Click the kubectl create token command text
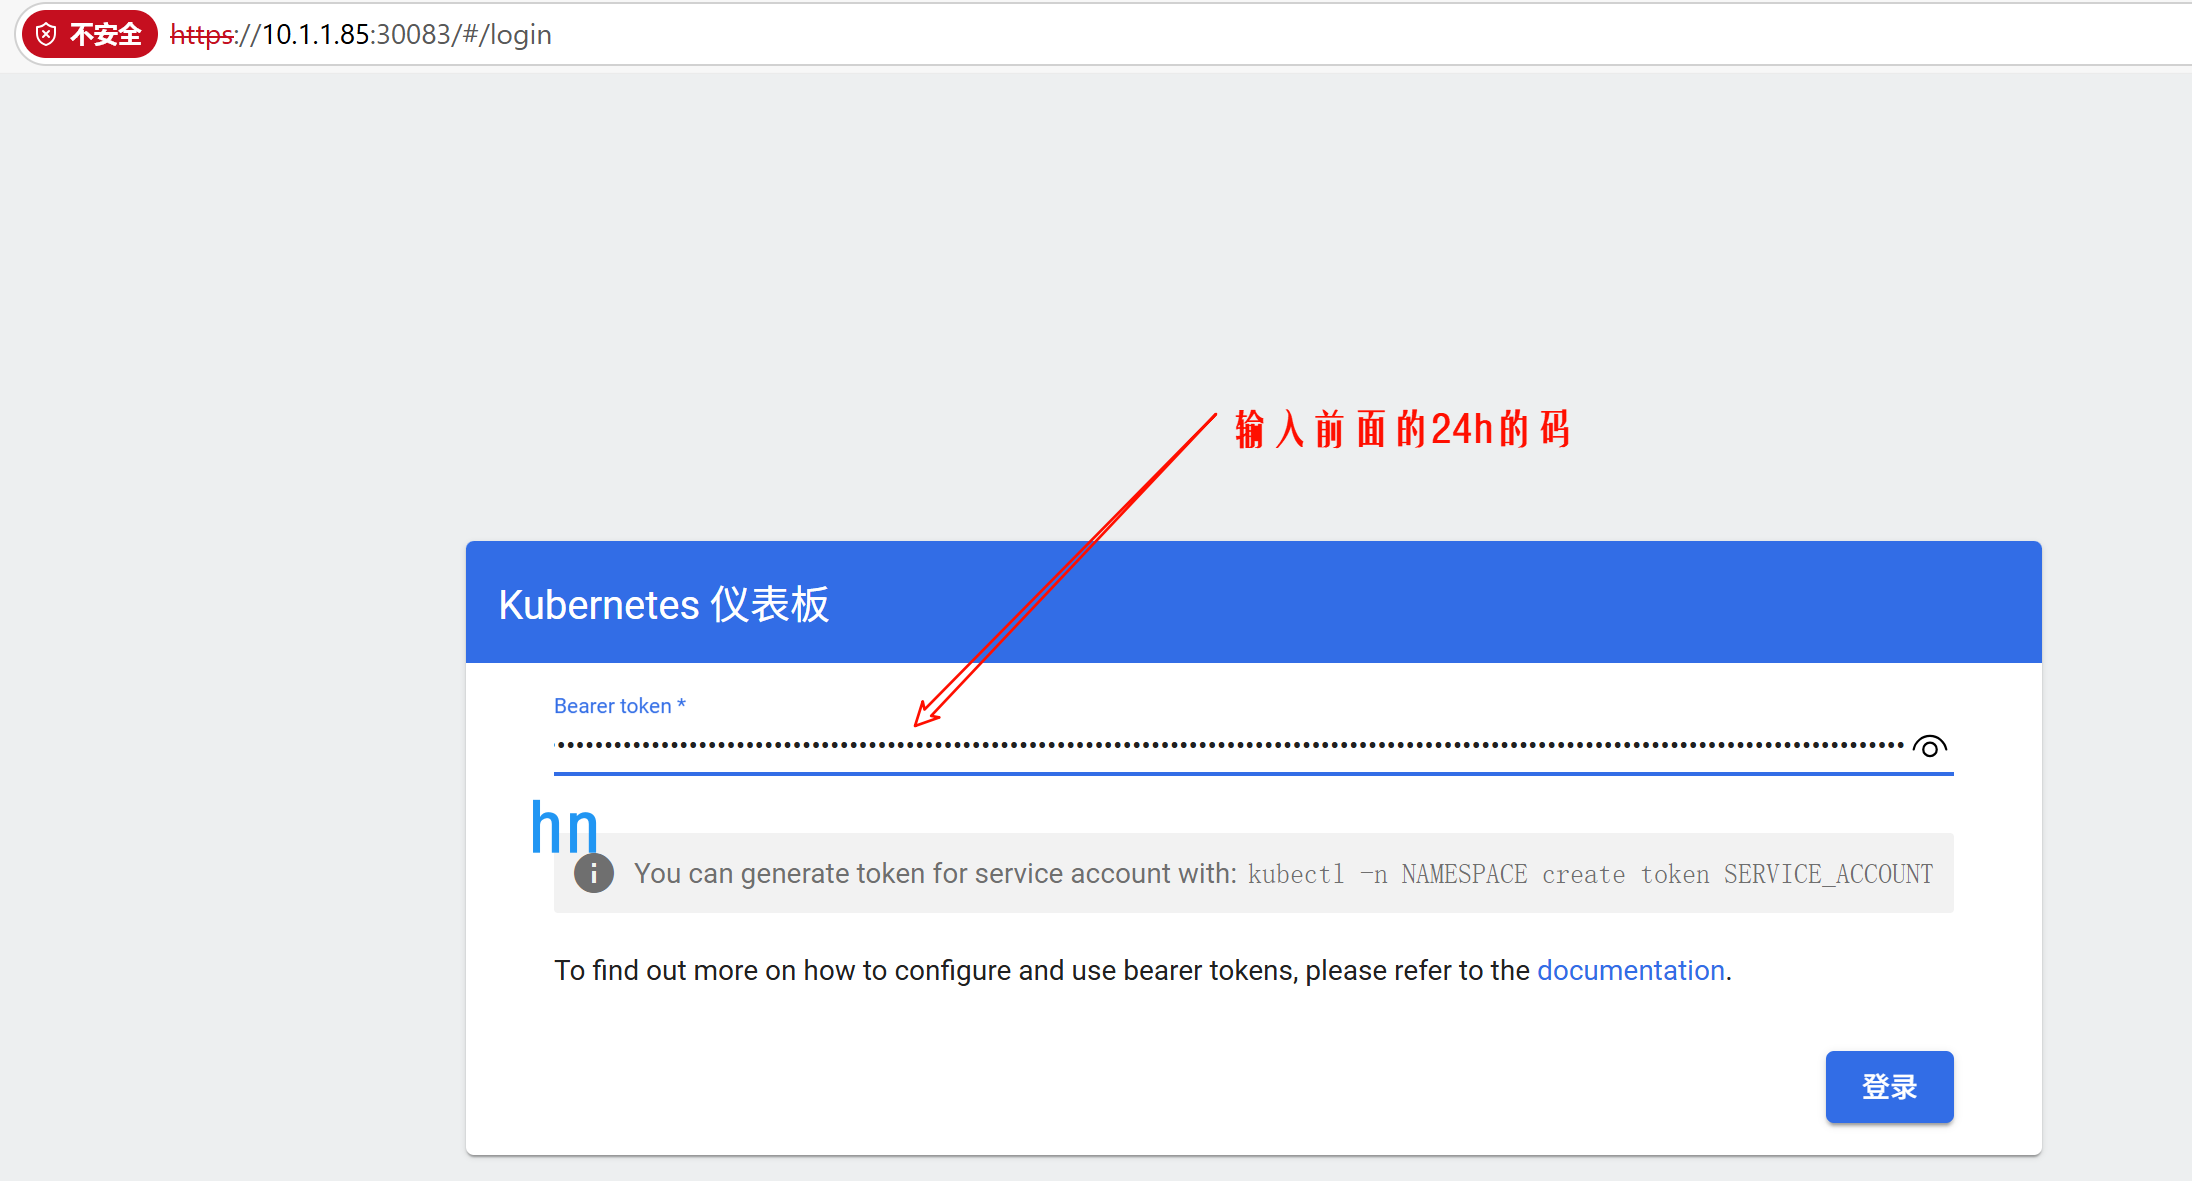The image size is (2192, 1181). tap(1590, 874)
